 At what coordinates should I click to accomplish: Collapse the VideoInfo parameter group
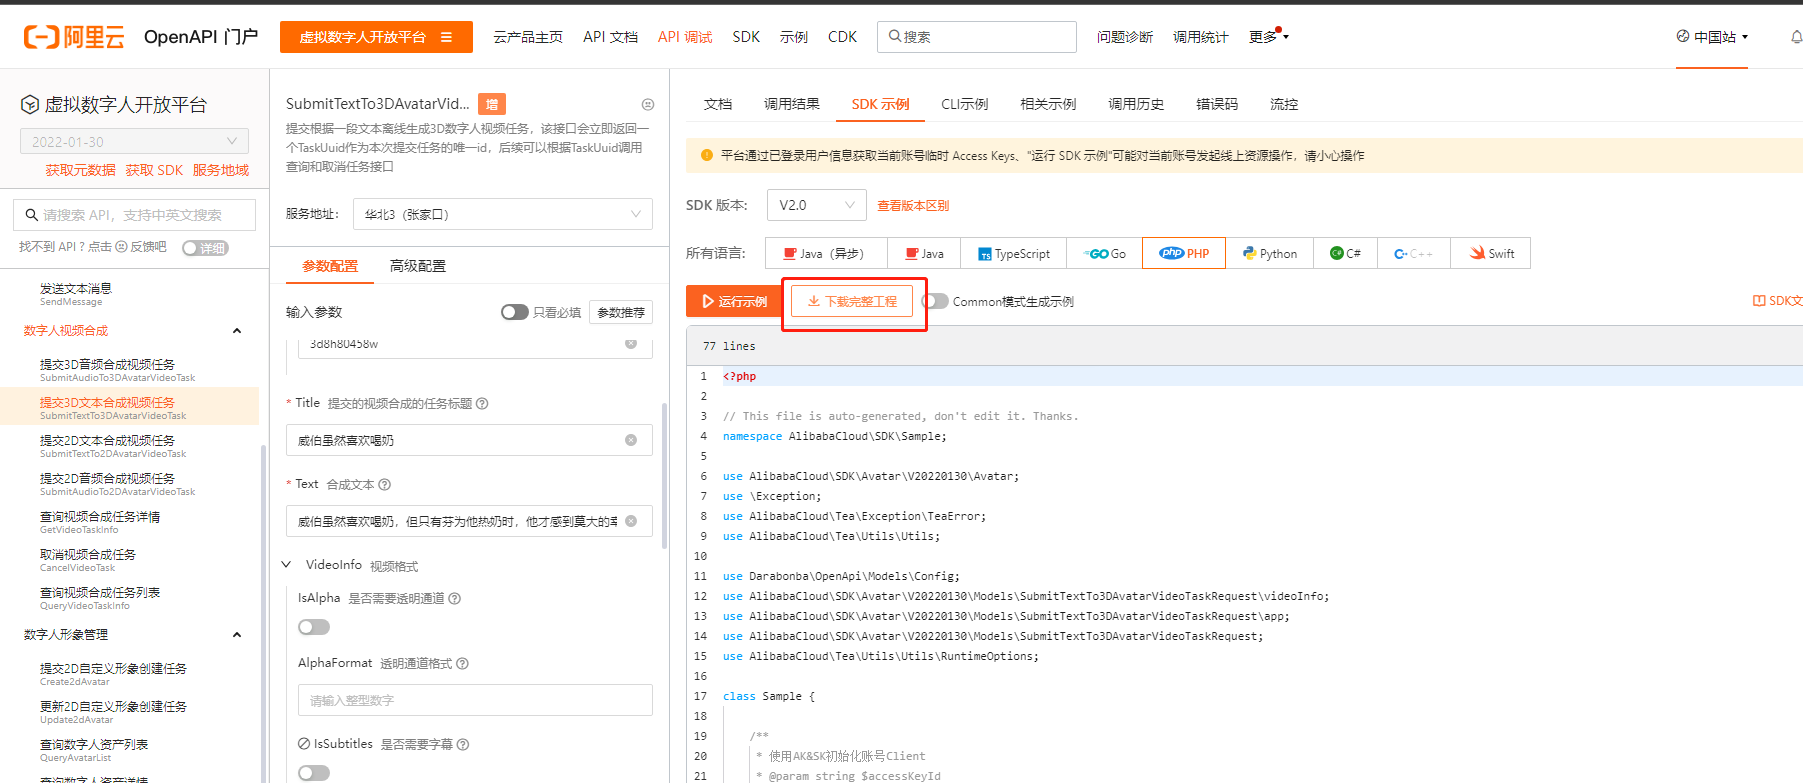(286, 565)
